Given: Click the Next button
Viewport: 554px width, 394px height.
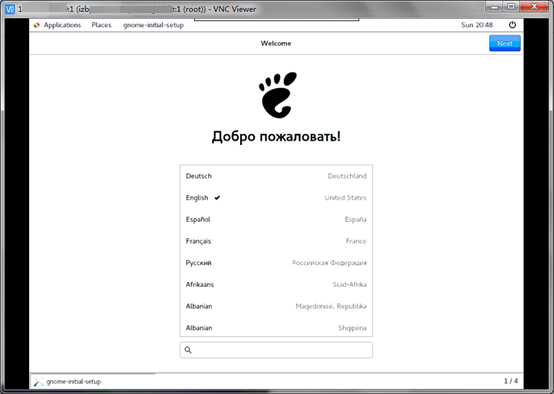Looking at the screenshot, I should [505, 43].
